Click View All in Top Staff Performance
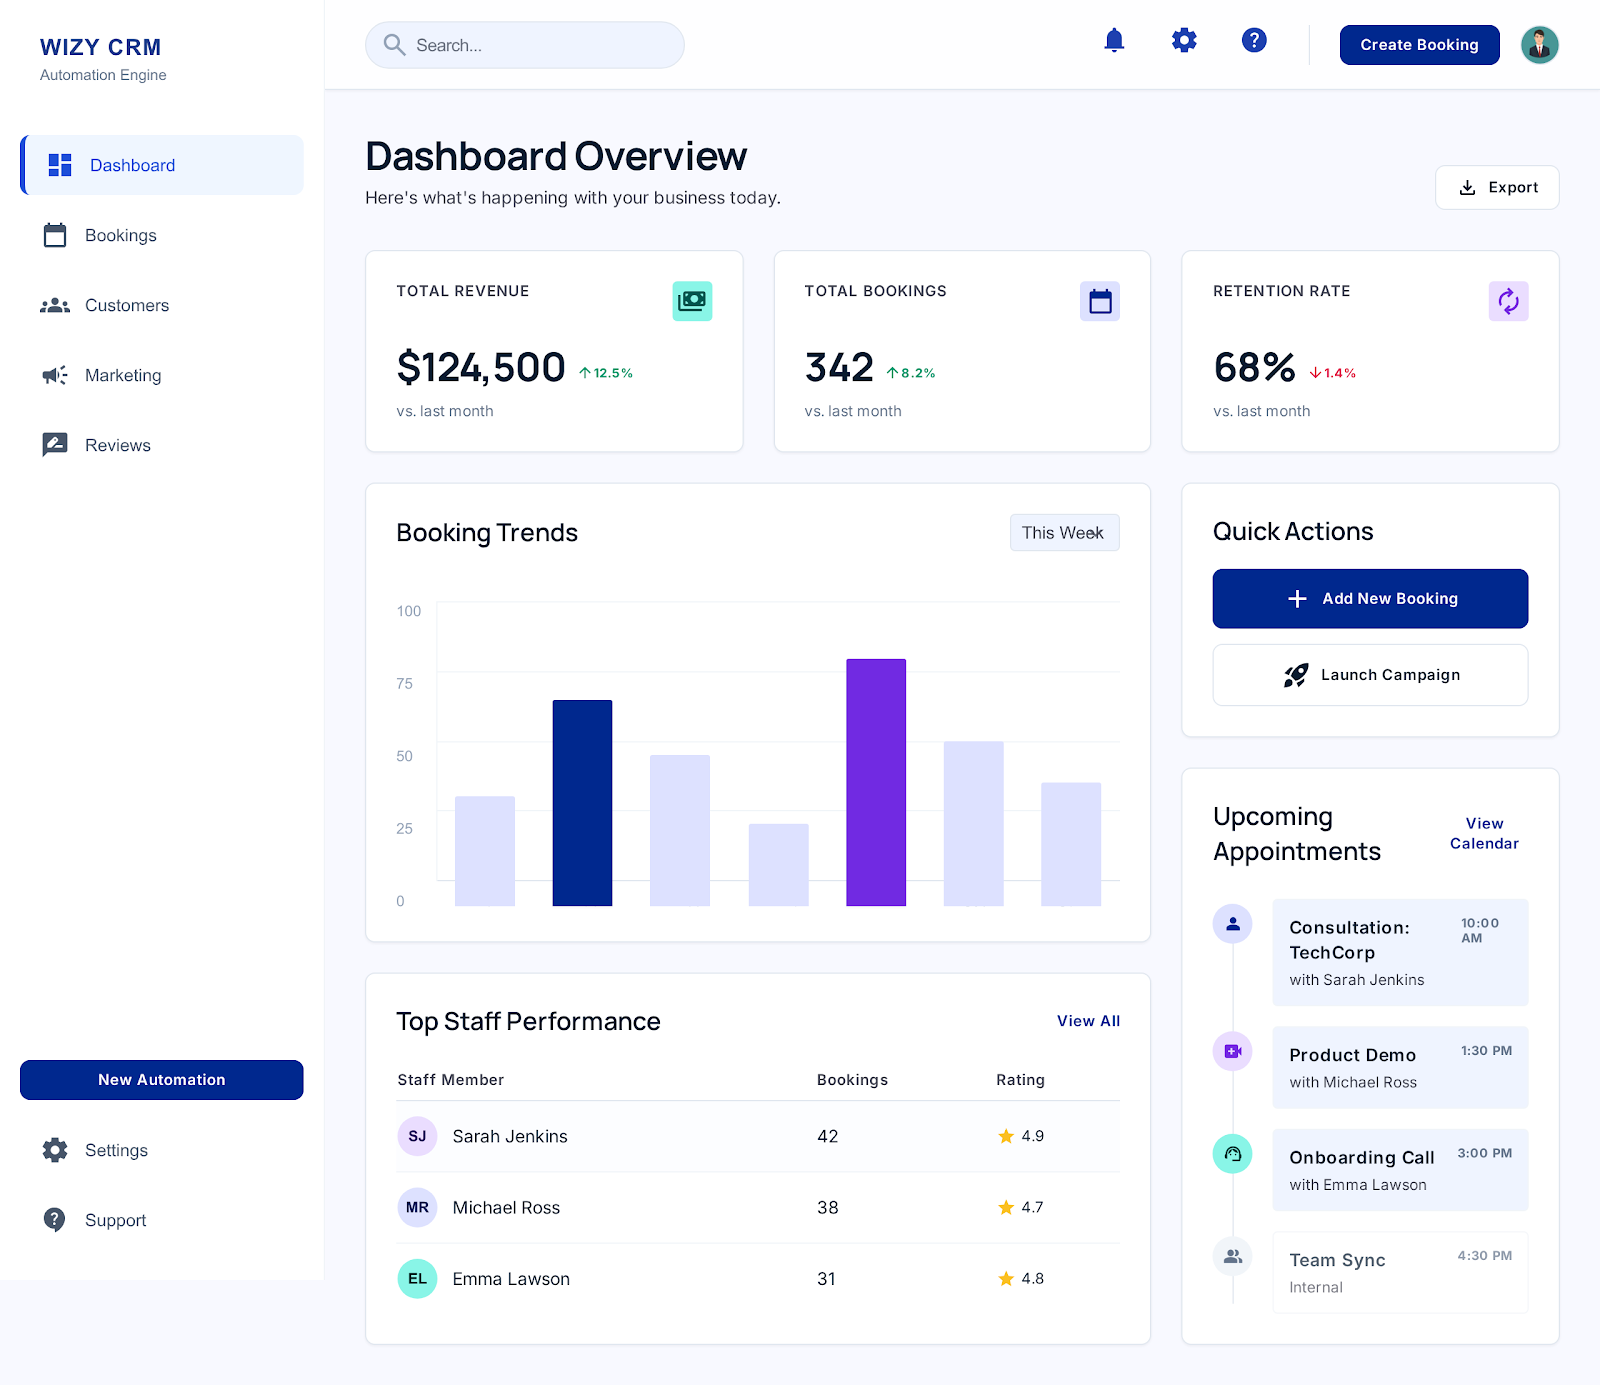The height and width of the screenshot is (1385, 1600). [x=1087, y=1021]
